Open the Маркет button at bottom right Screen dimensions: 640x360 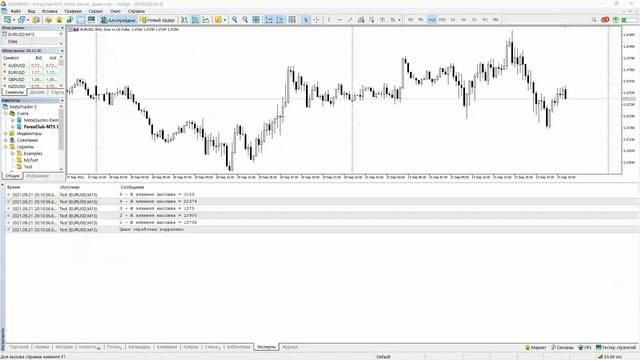535,347
